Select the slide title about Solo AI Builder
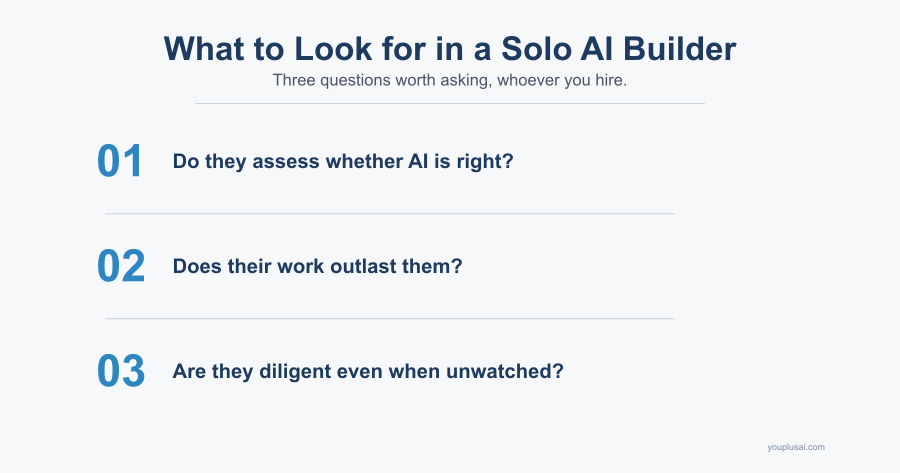This screenshot has width=900, height=473. [449, 49]
